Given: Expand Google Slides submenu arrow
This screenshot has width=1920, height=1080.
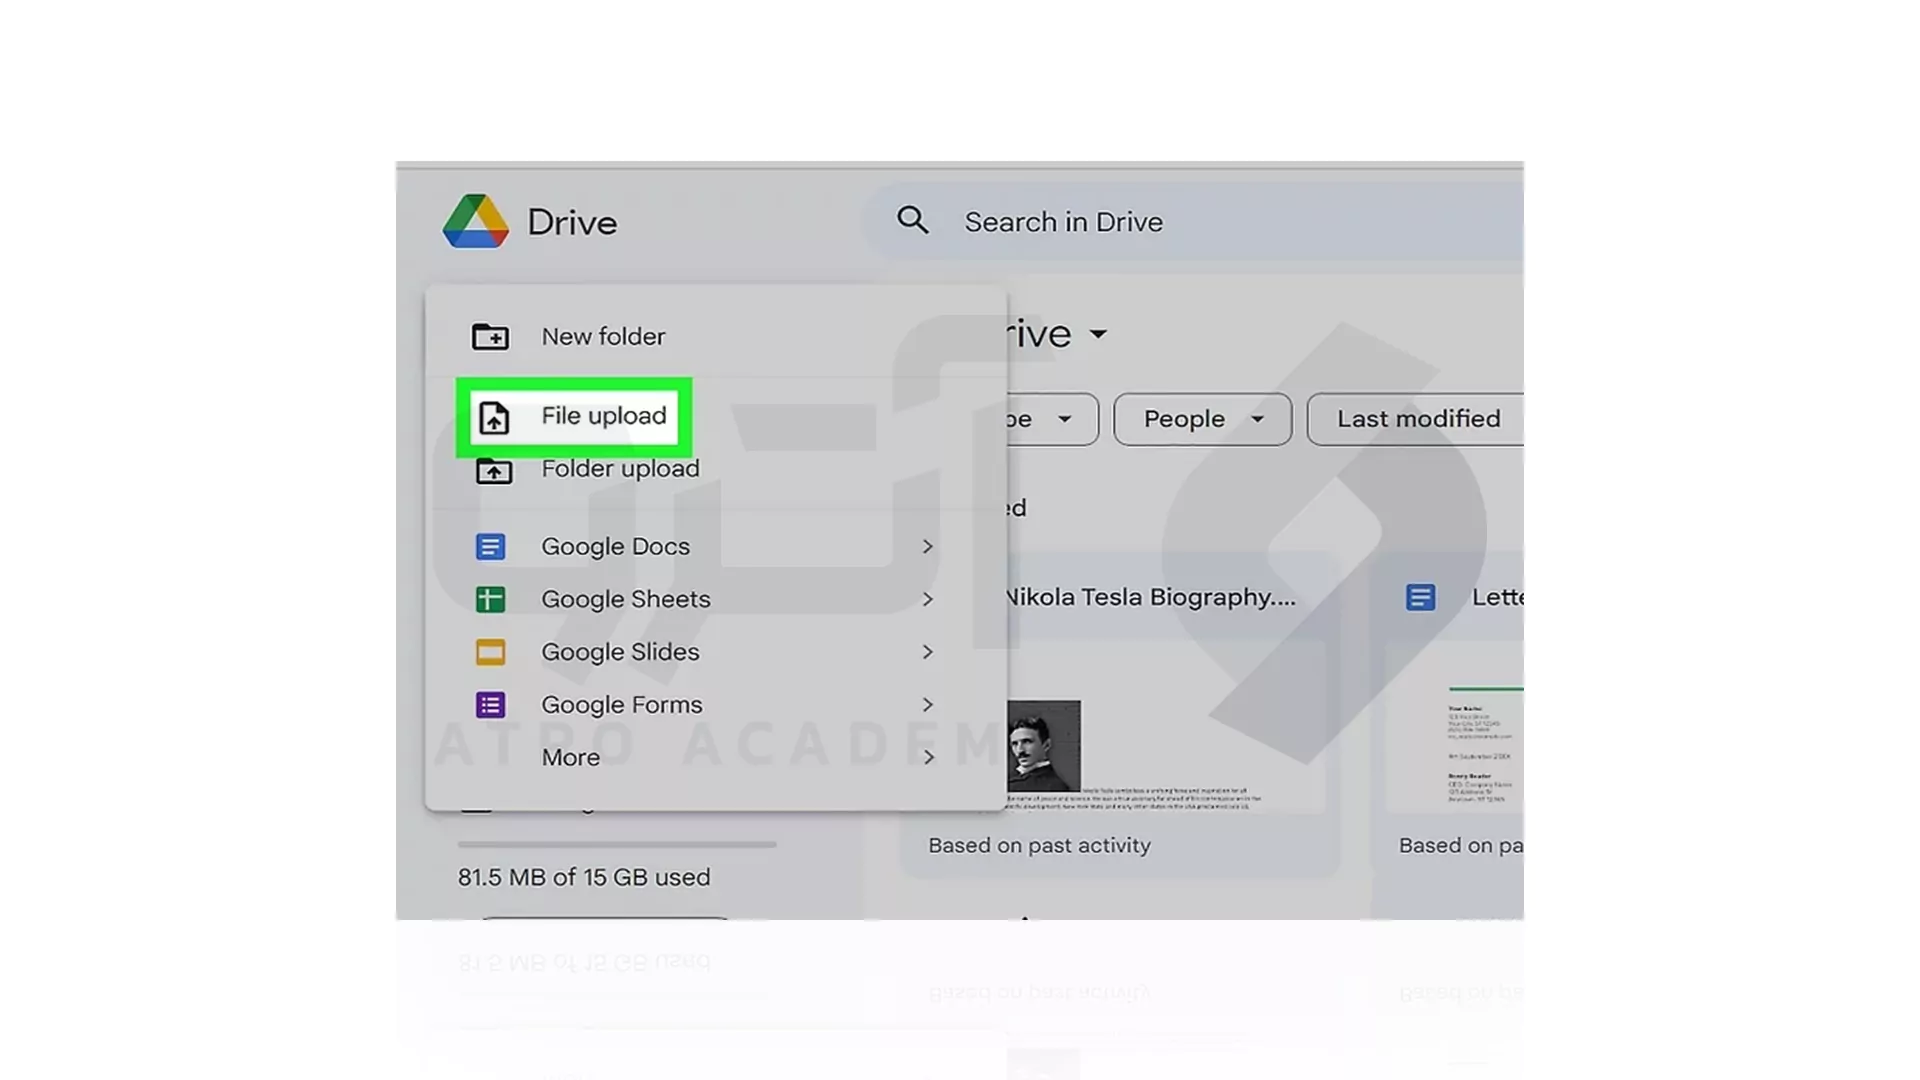Looking at the screenshot, I should (928, 652).
